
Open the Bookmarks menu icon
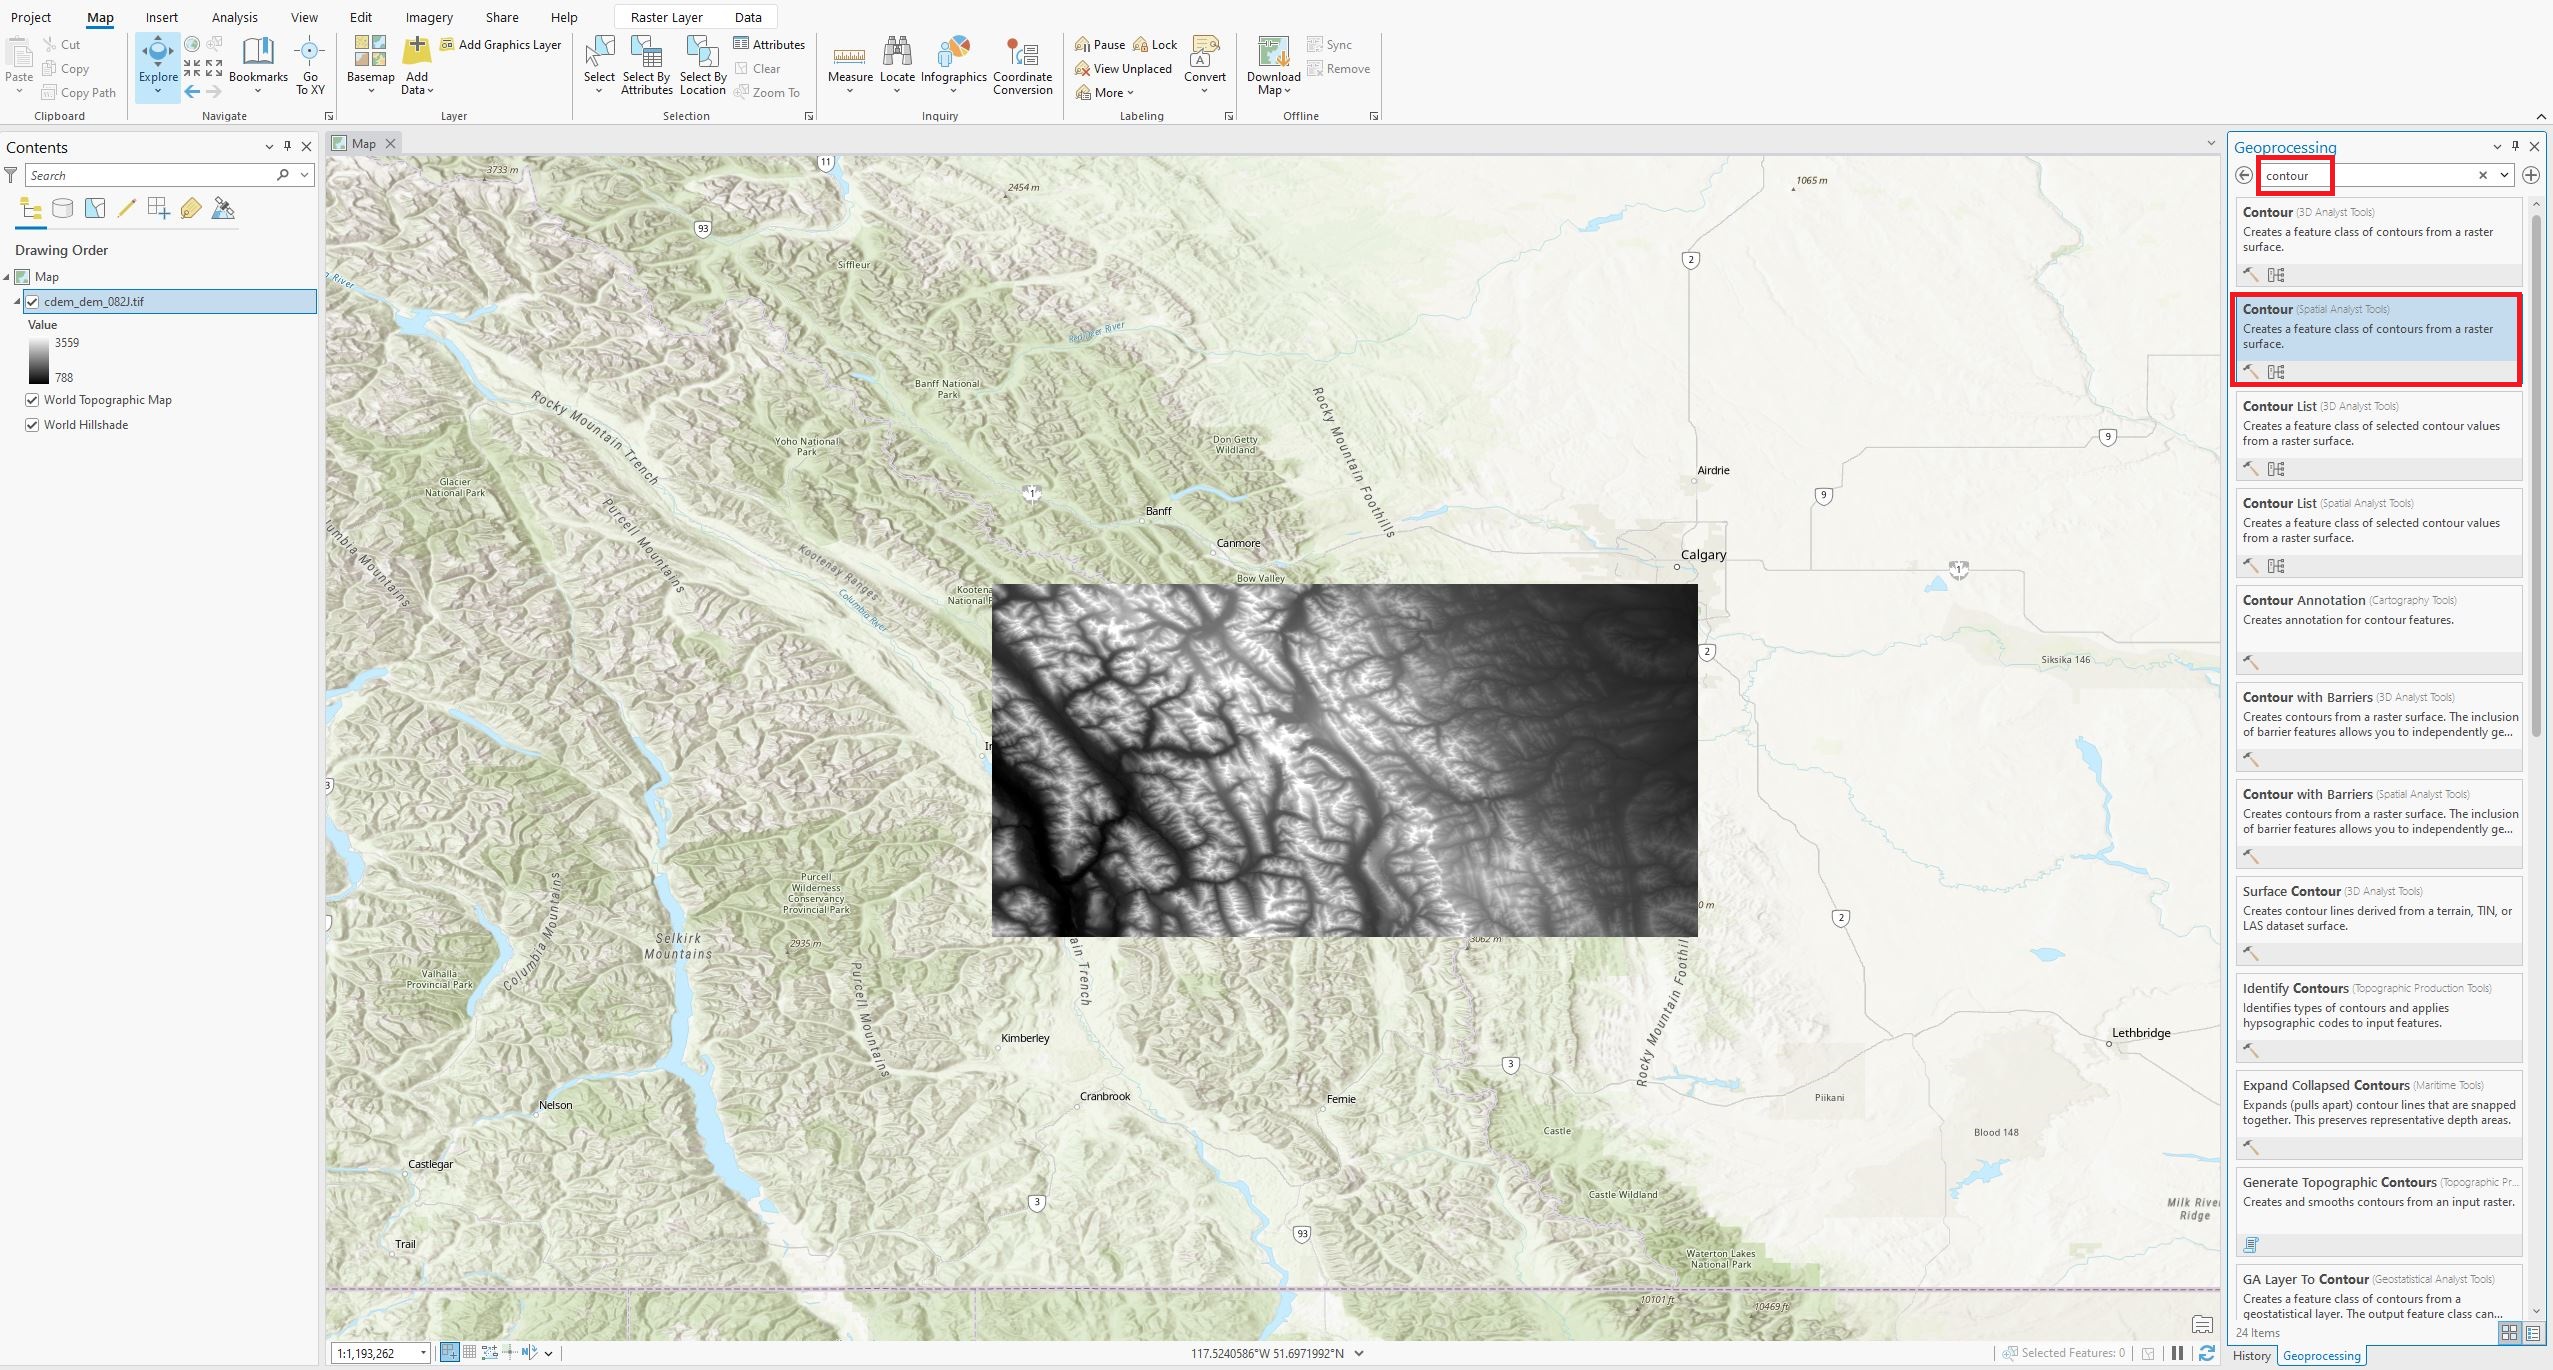(258, 52)
